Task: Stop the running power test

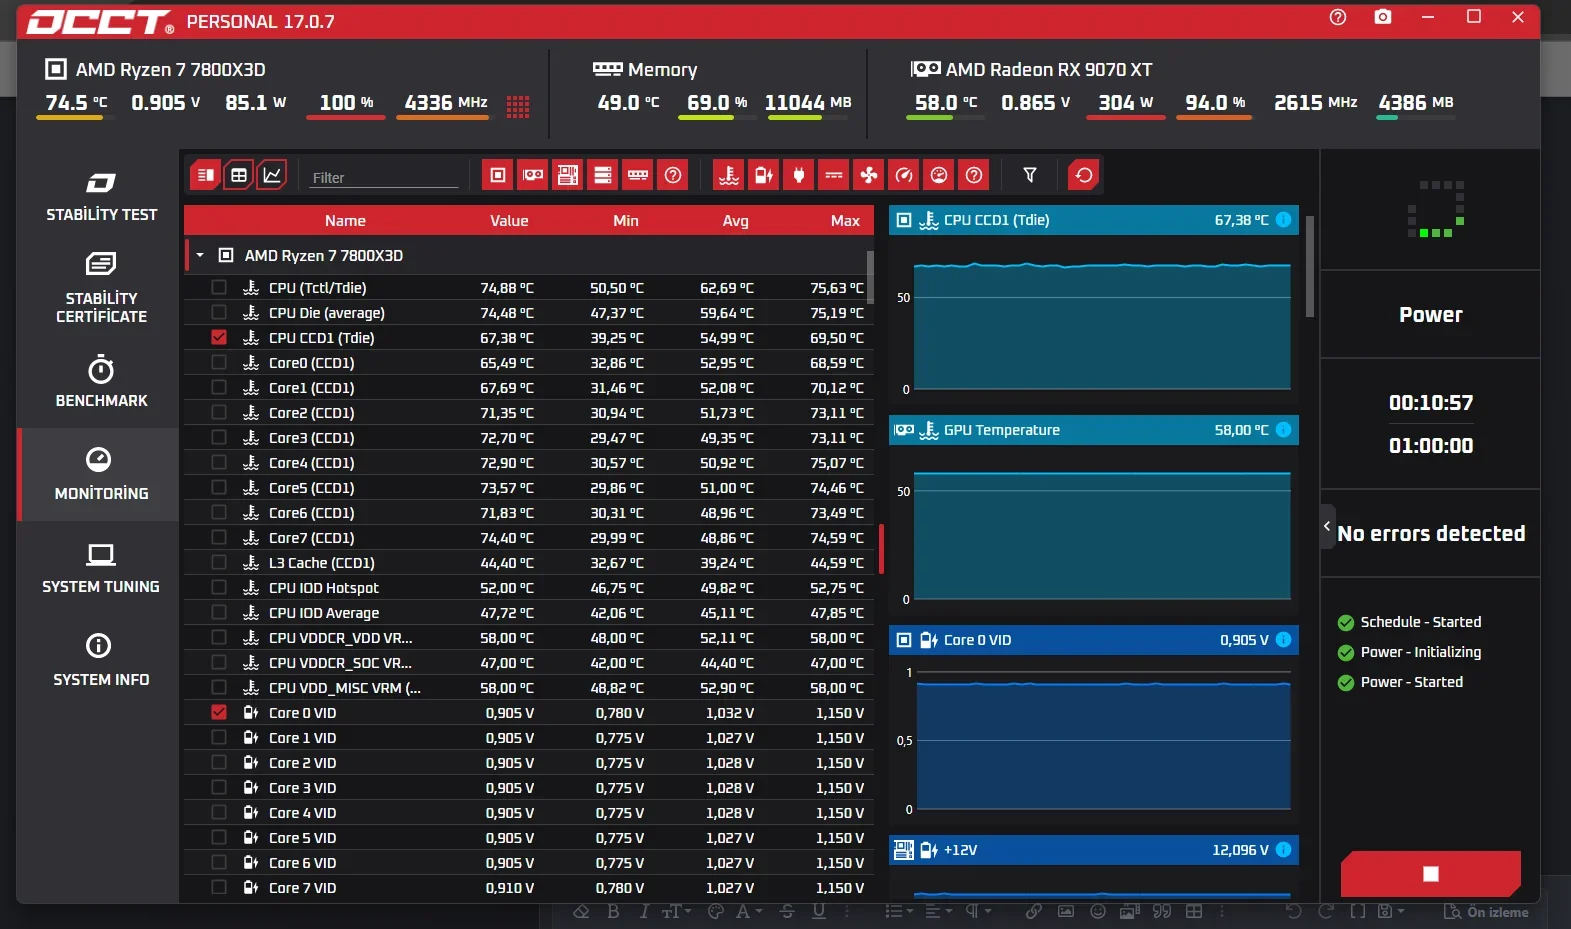Action: [x=1431, y=874]
